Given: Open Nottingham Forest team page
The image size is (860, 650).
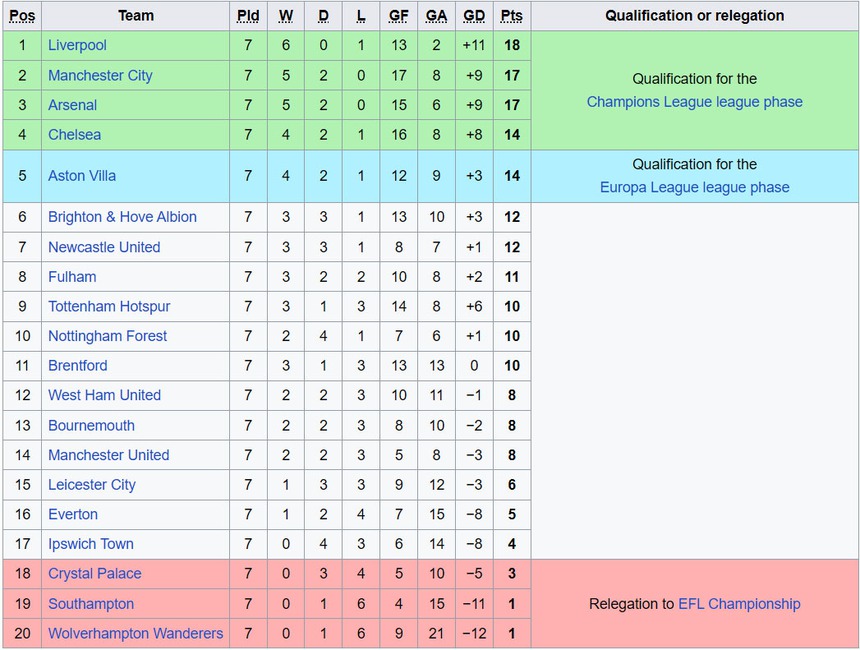Looking at the screenshot, I should (x=108, y=336).
